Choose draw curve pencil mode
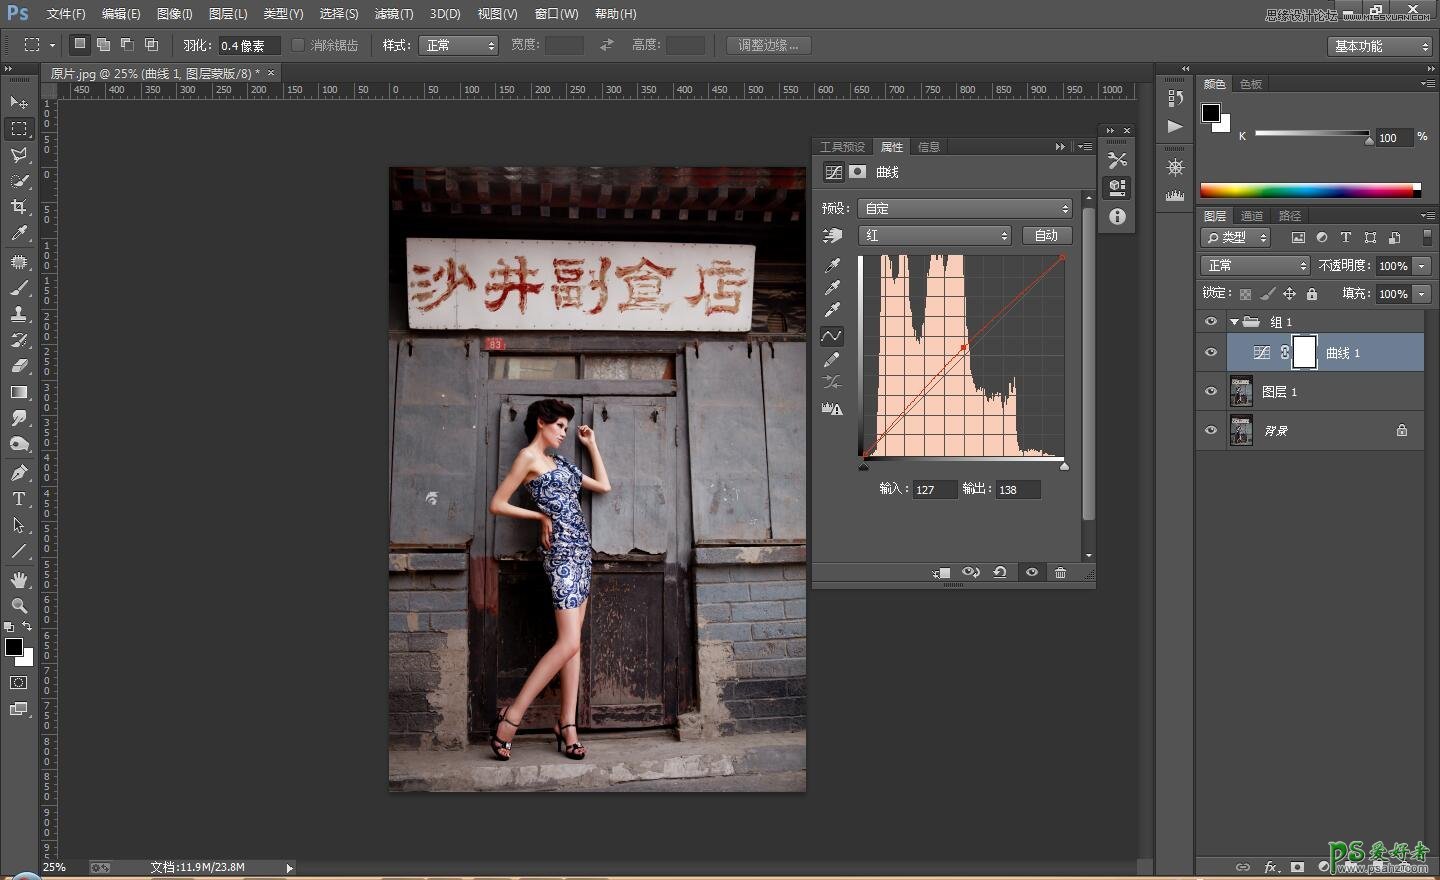 [x=832, y=360]
